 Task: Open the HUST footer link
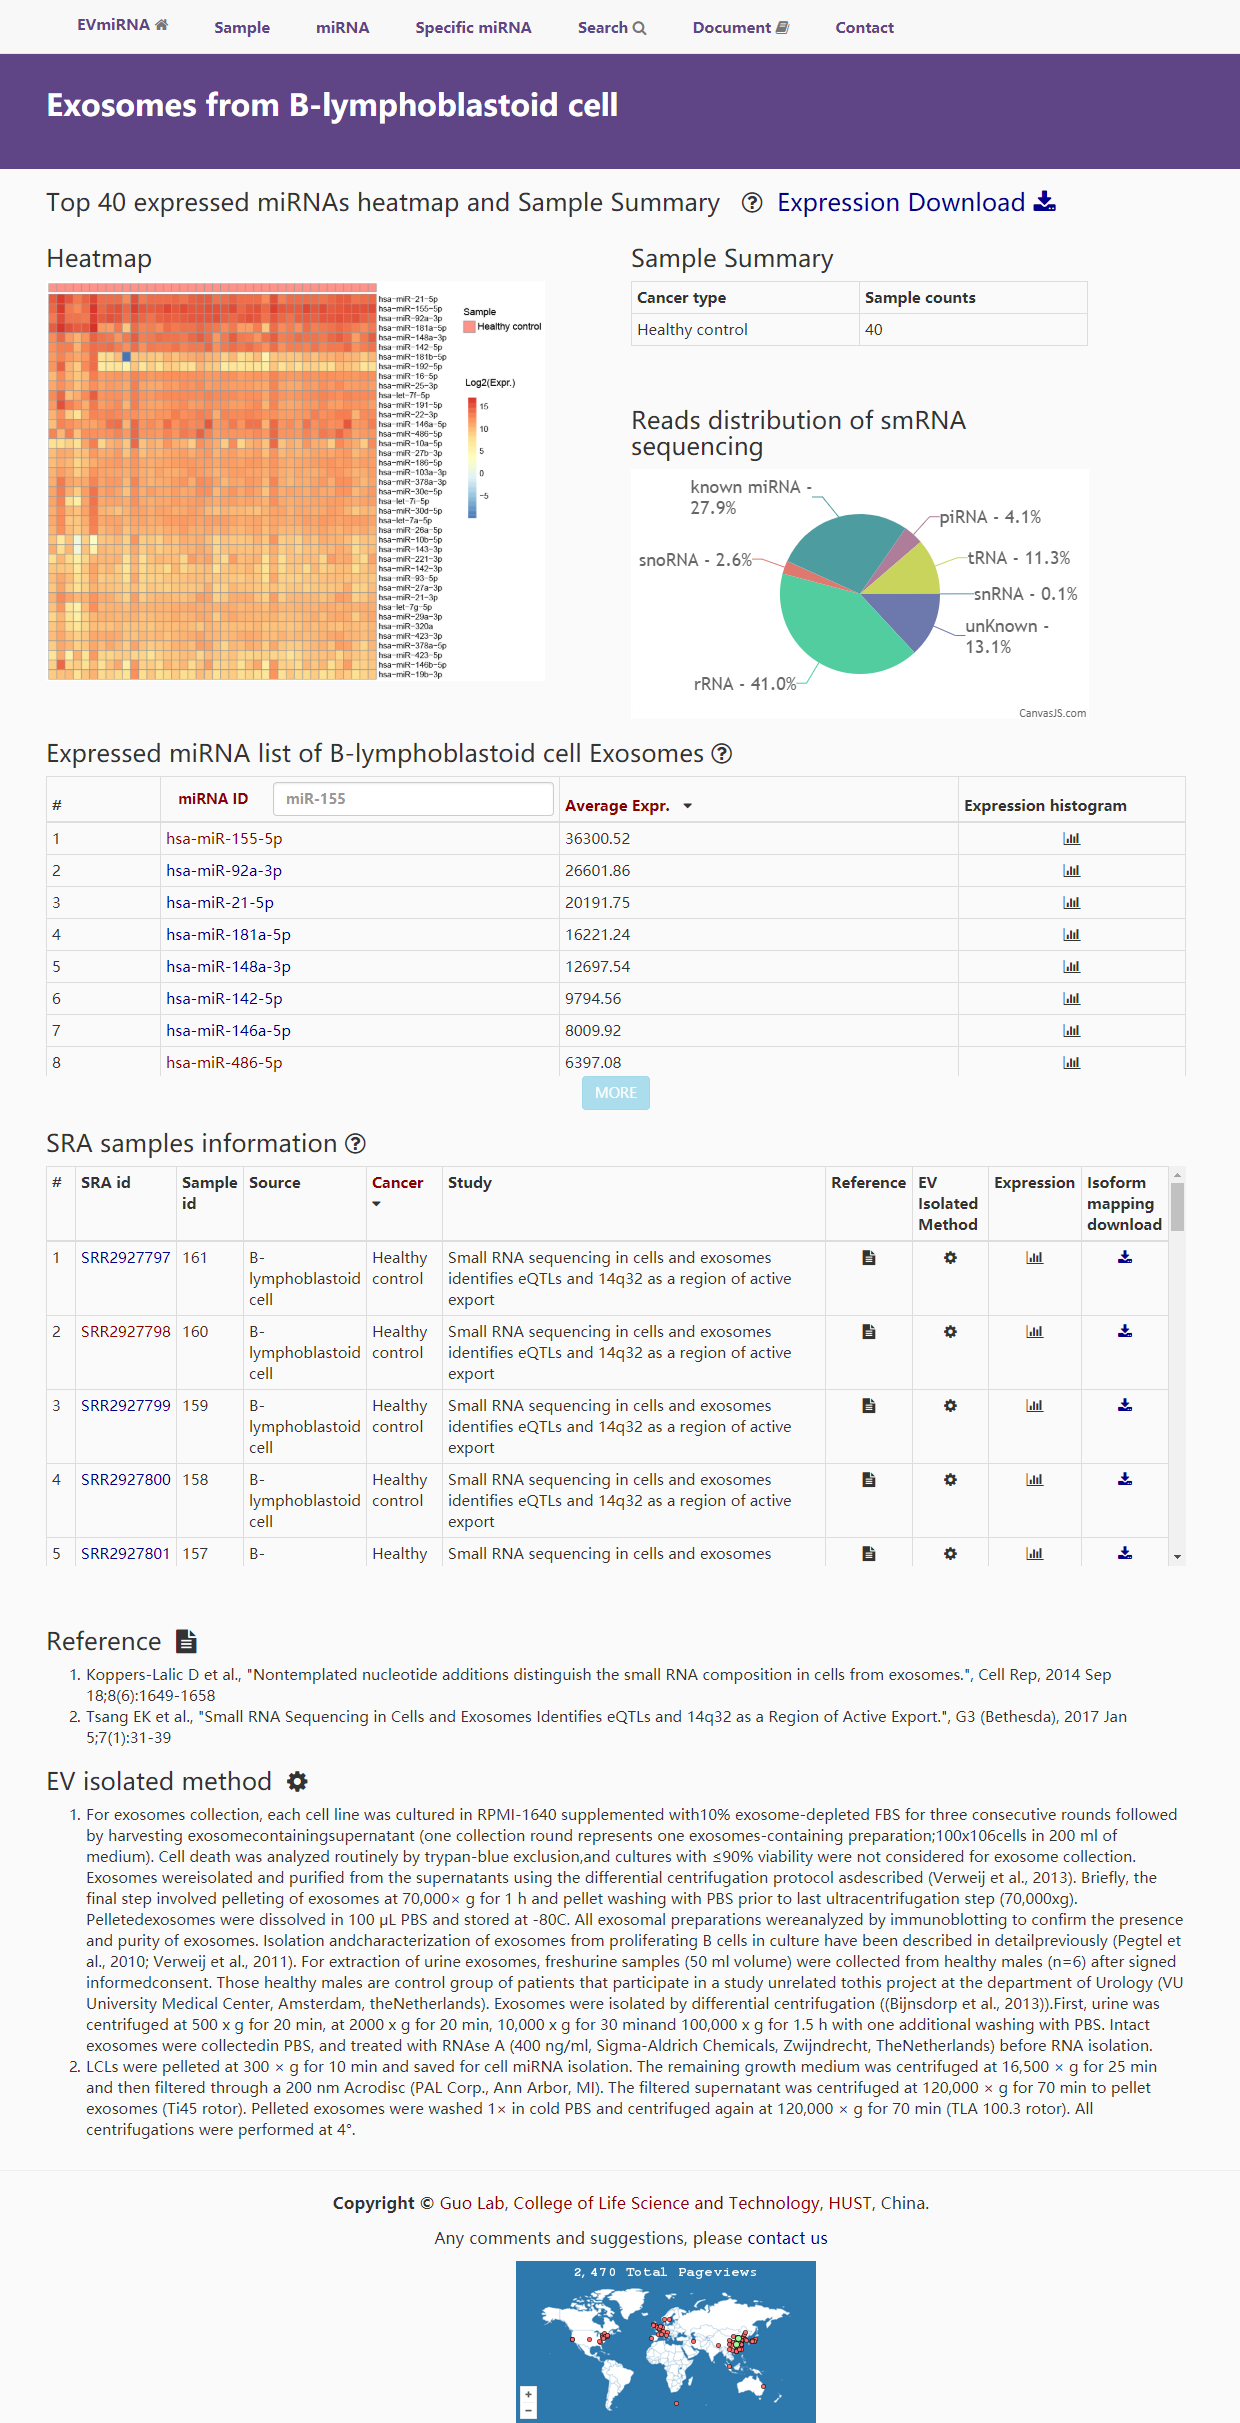coord(850,2203)
